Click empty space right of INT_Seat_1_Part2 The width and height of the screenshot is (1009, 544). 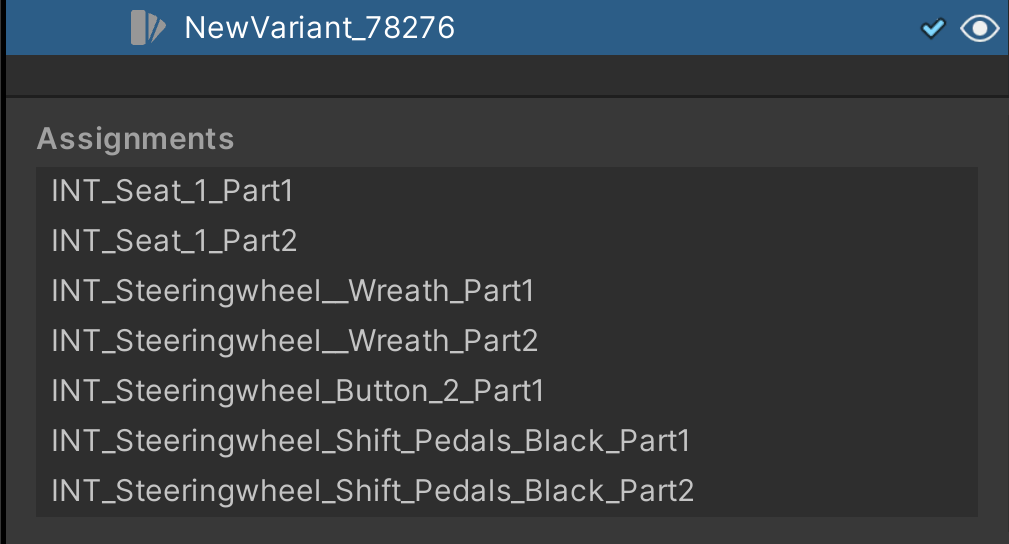pos(640,241)
